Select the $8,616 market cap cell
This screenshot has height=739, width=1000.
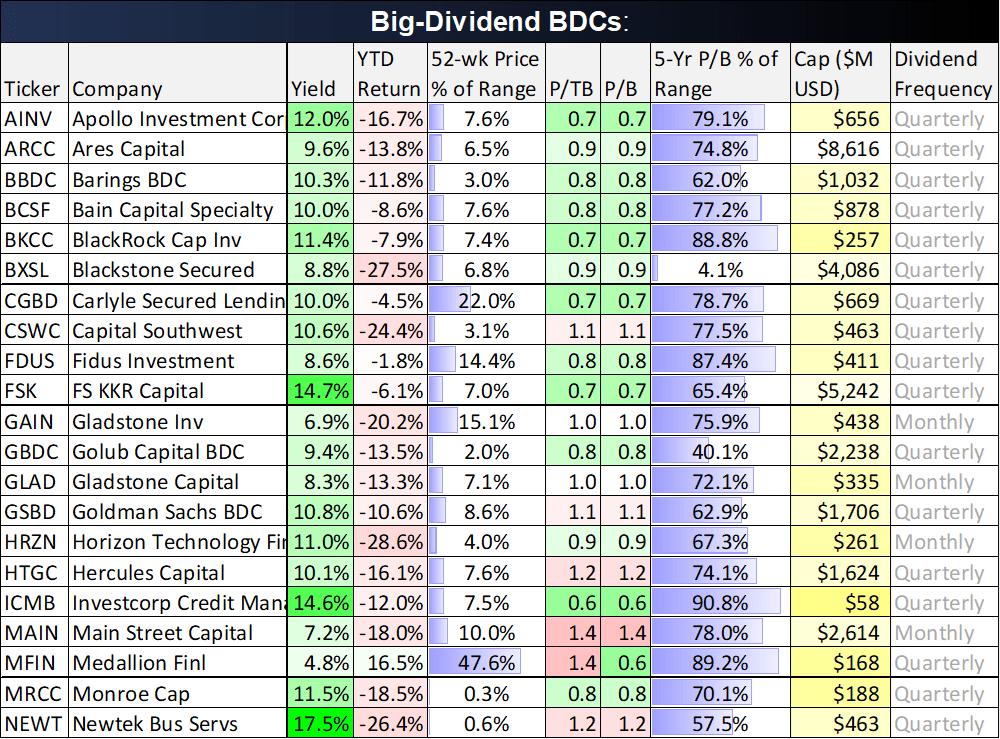coord(840,149)
